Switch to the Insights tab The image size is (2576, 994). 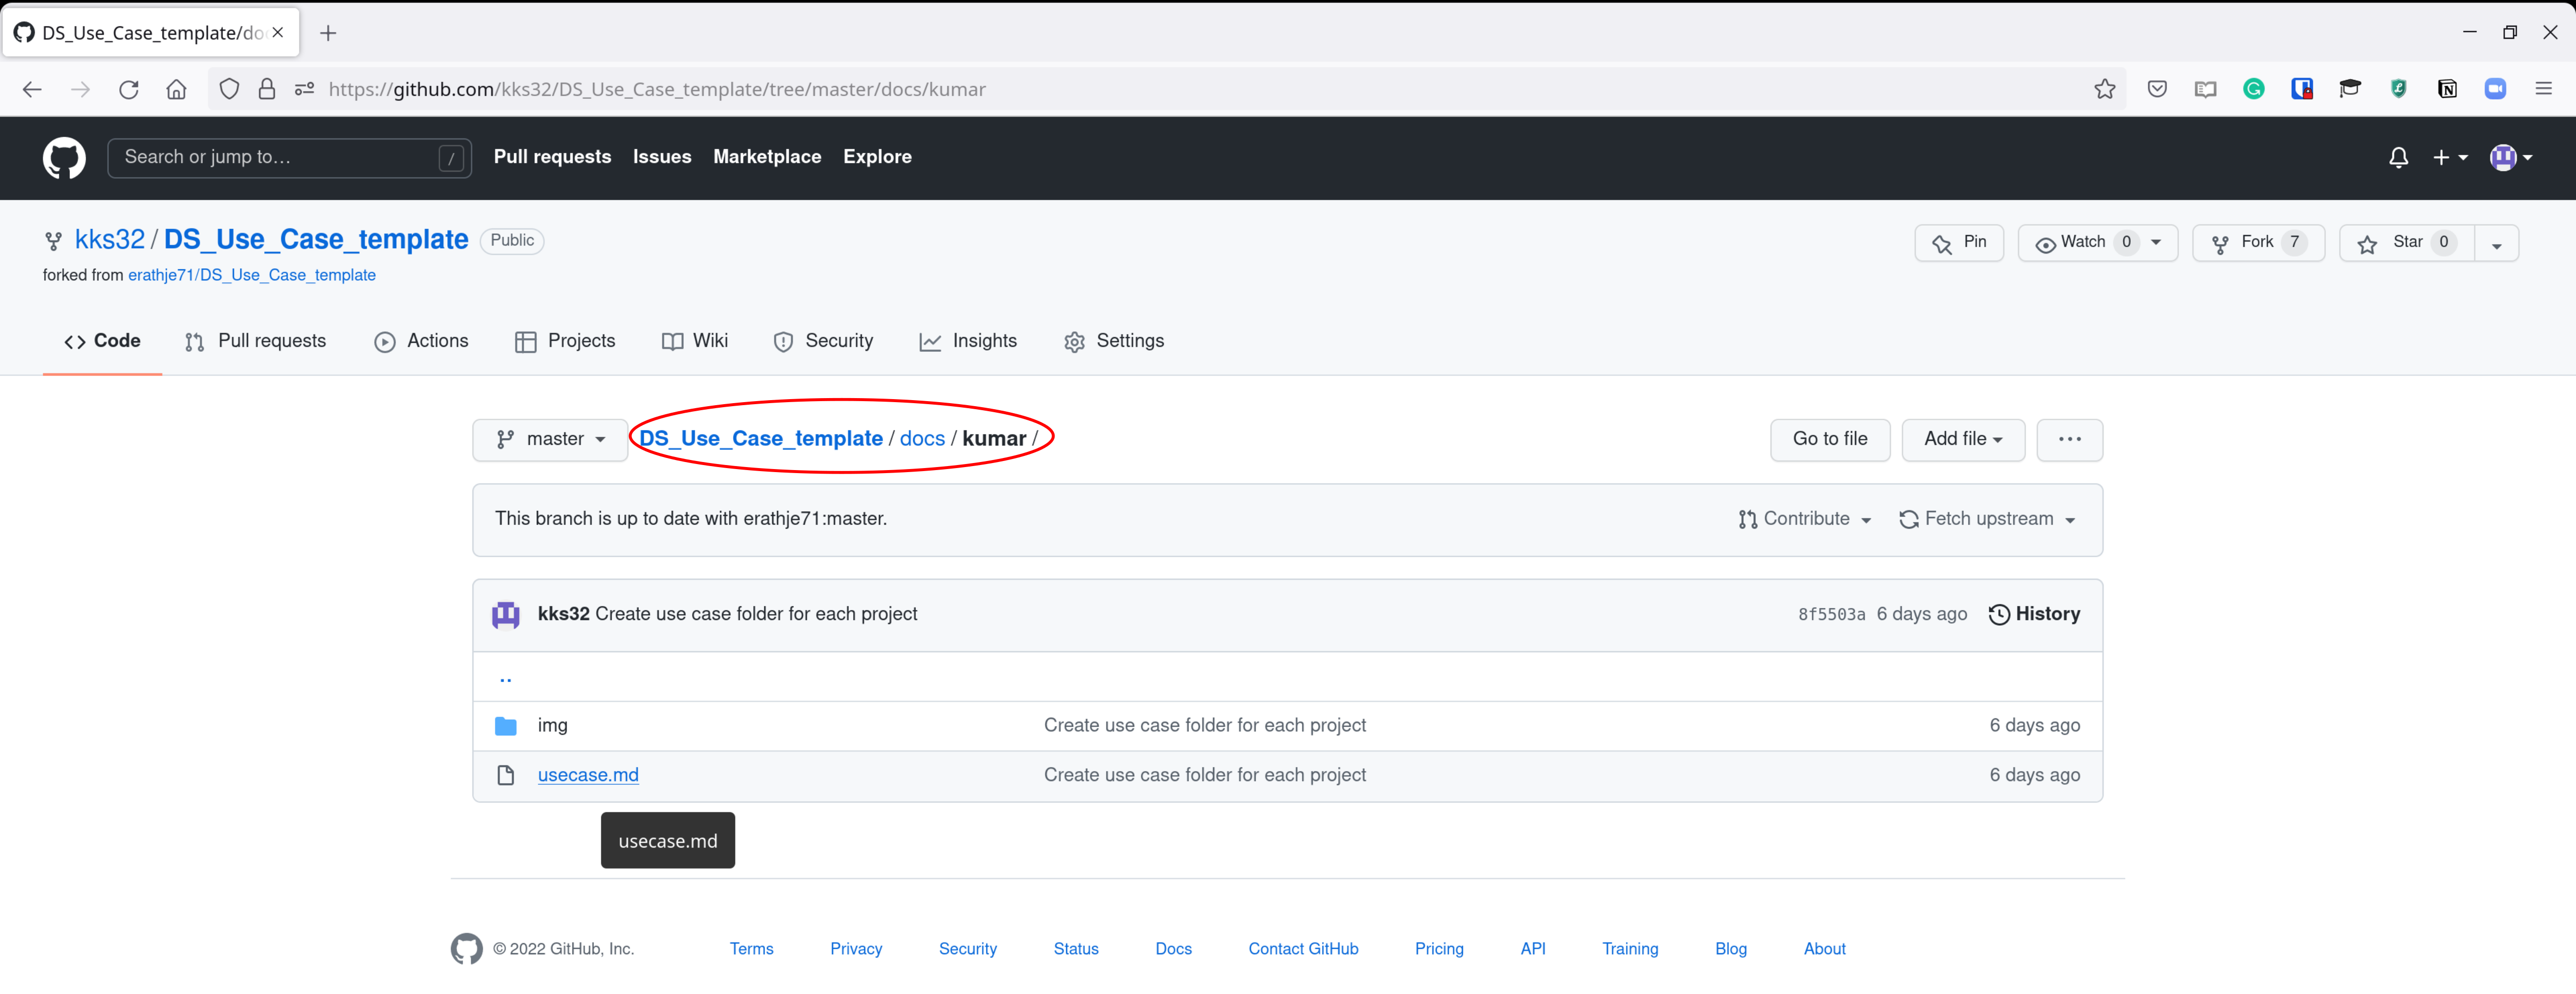(x=968, y=341)
